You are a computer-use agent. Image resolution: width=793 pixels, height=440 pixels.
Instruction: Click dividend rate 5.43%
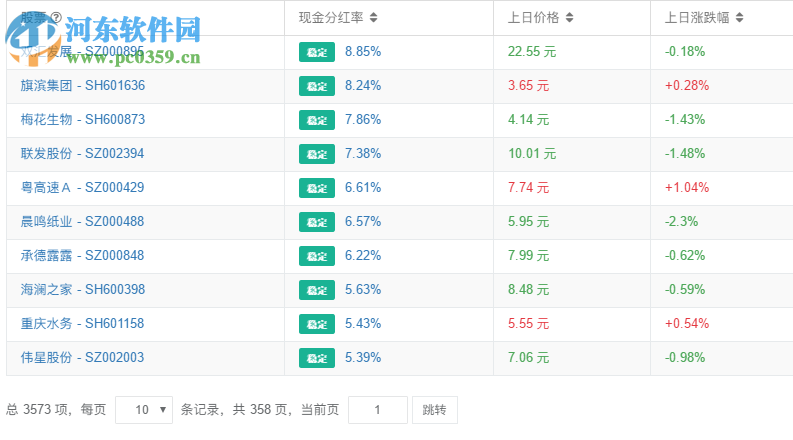(363, 323)
